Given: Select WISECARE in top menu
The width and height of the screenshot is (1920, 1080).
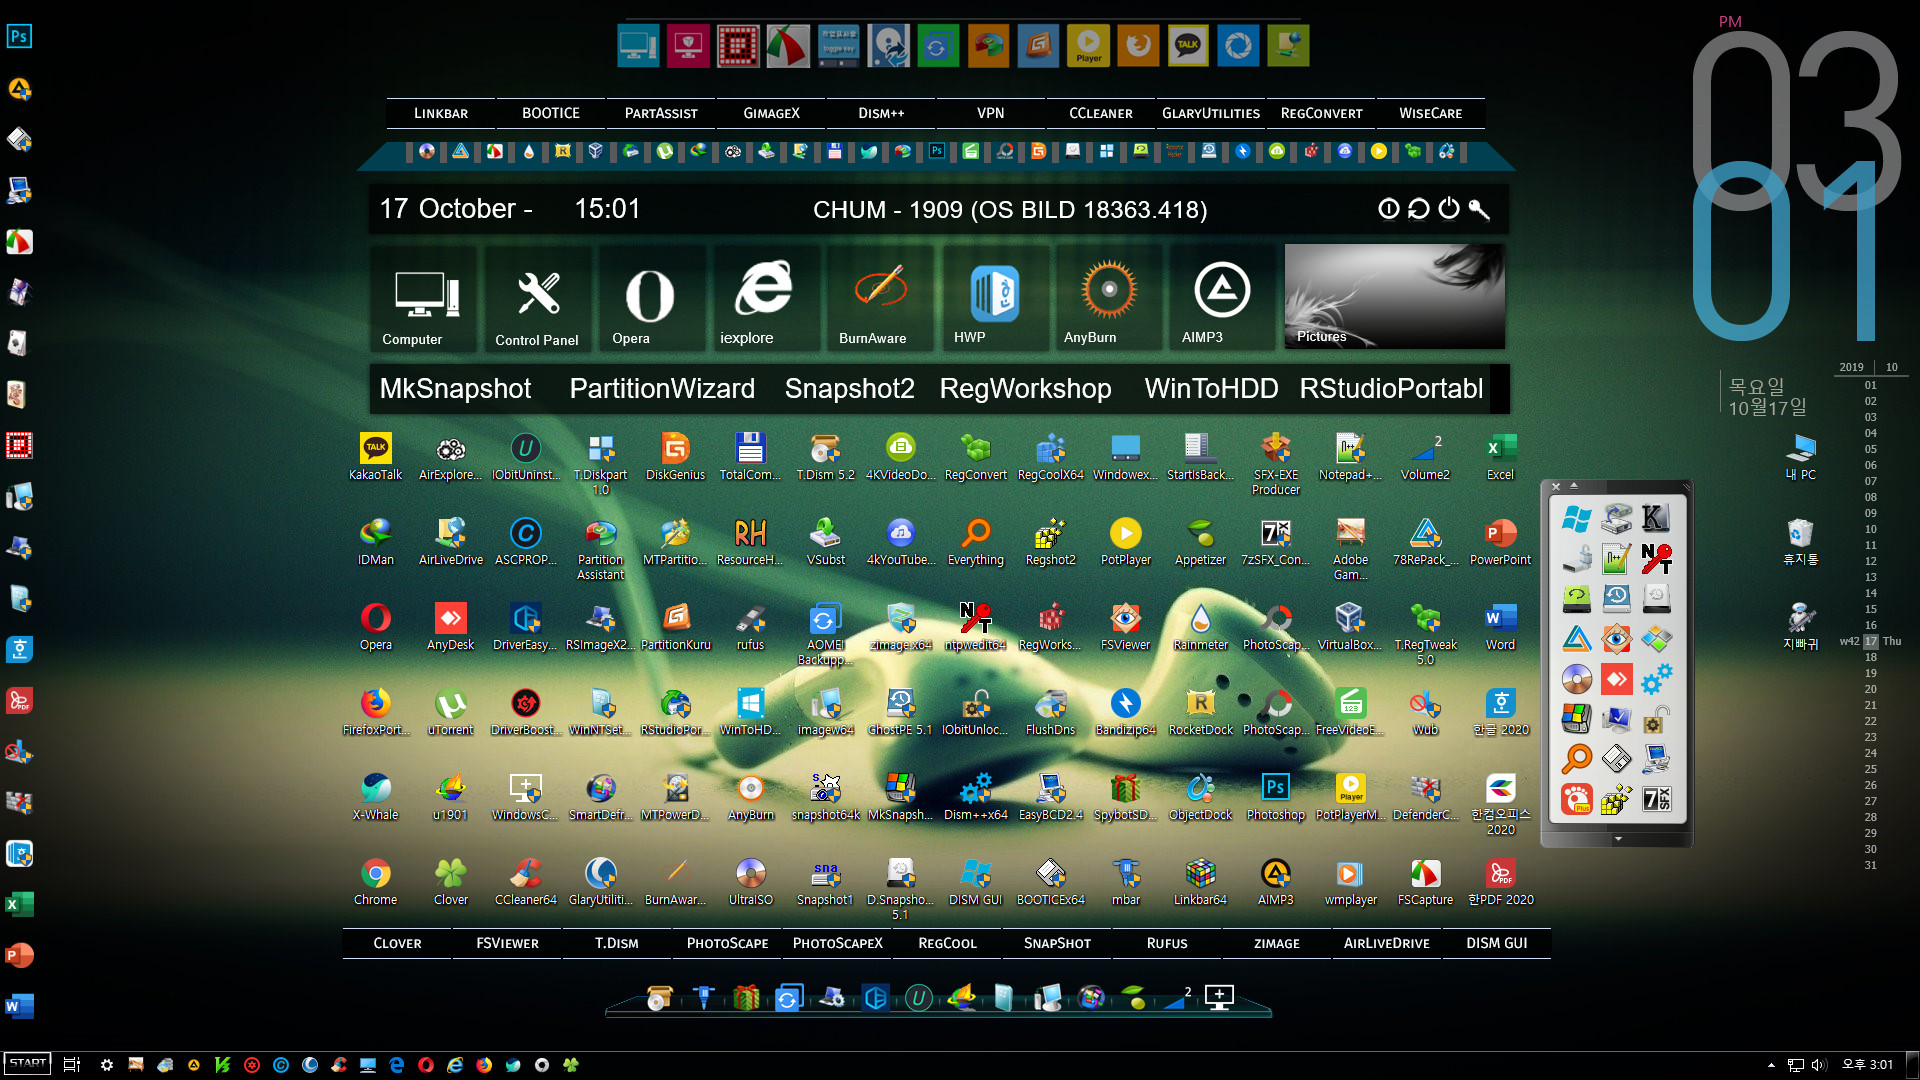Looking at the screenshot, I should click(x=1431, y=113).
